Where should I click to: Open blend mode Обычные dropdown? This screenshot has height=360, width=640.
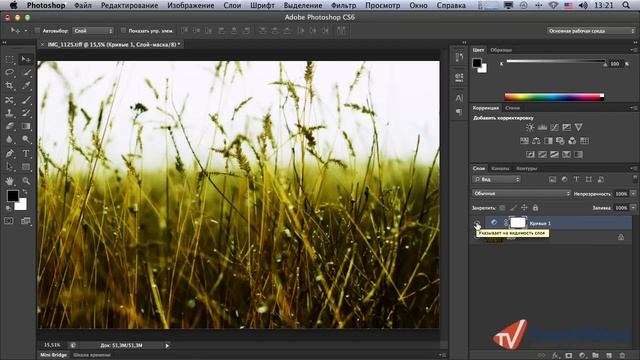point(521,193)
